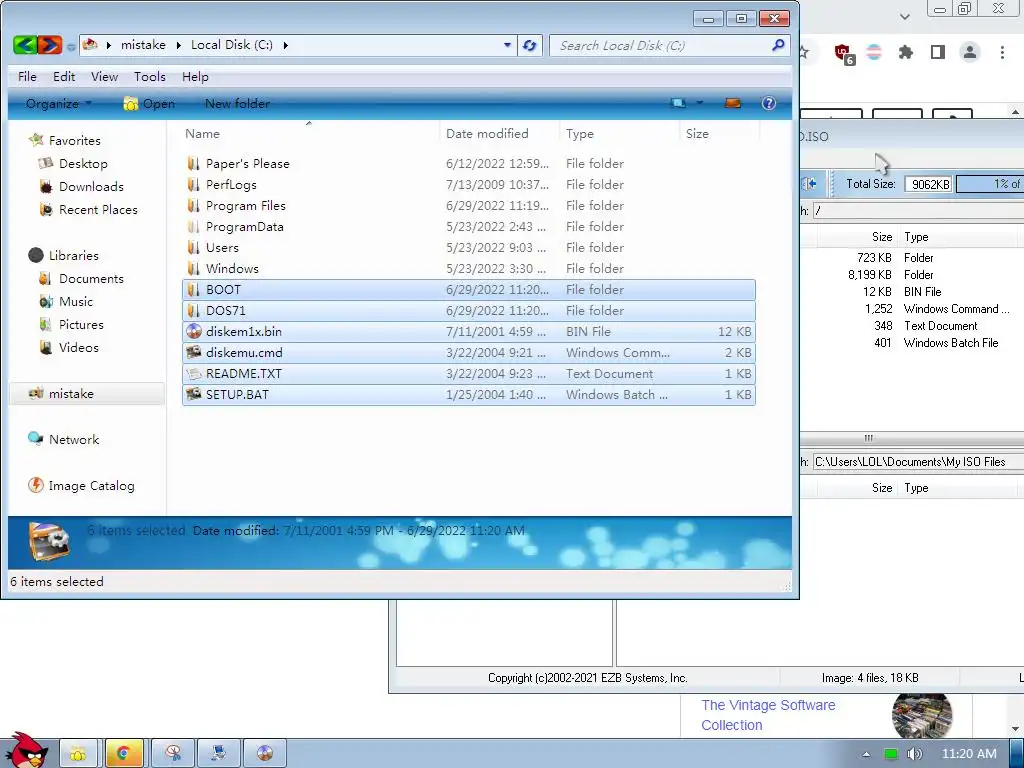Toggle Chrome side panel icon
The height and width of the screenshot is (768, 1024).
pyautogui.click(x=938, y=52)
